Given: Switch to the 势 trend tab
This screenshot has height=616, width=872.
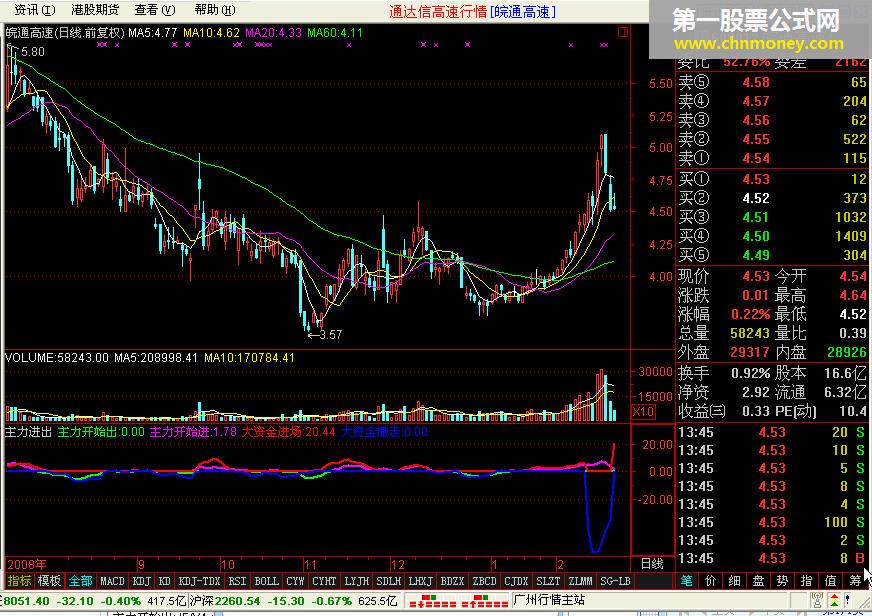Looking at the screenshot, I should 782,581.
